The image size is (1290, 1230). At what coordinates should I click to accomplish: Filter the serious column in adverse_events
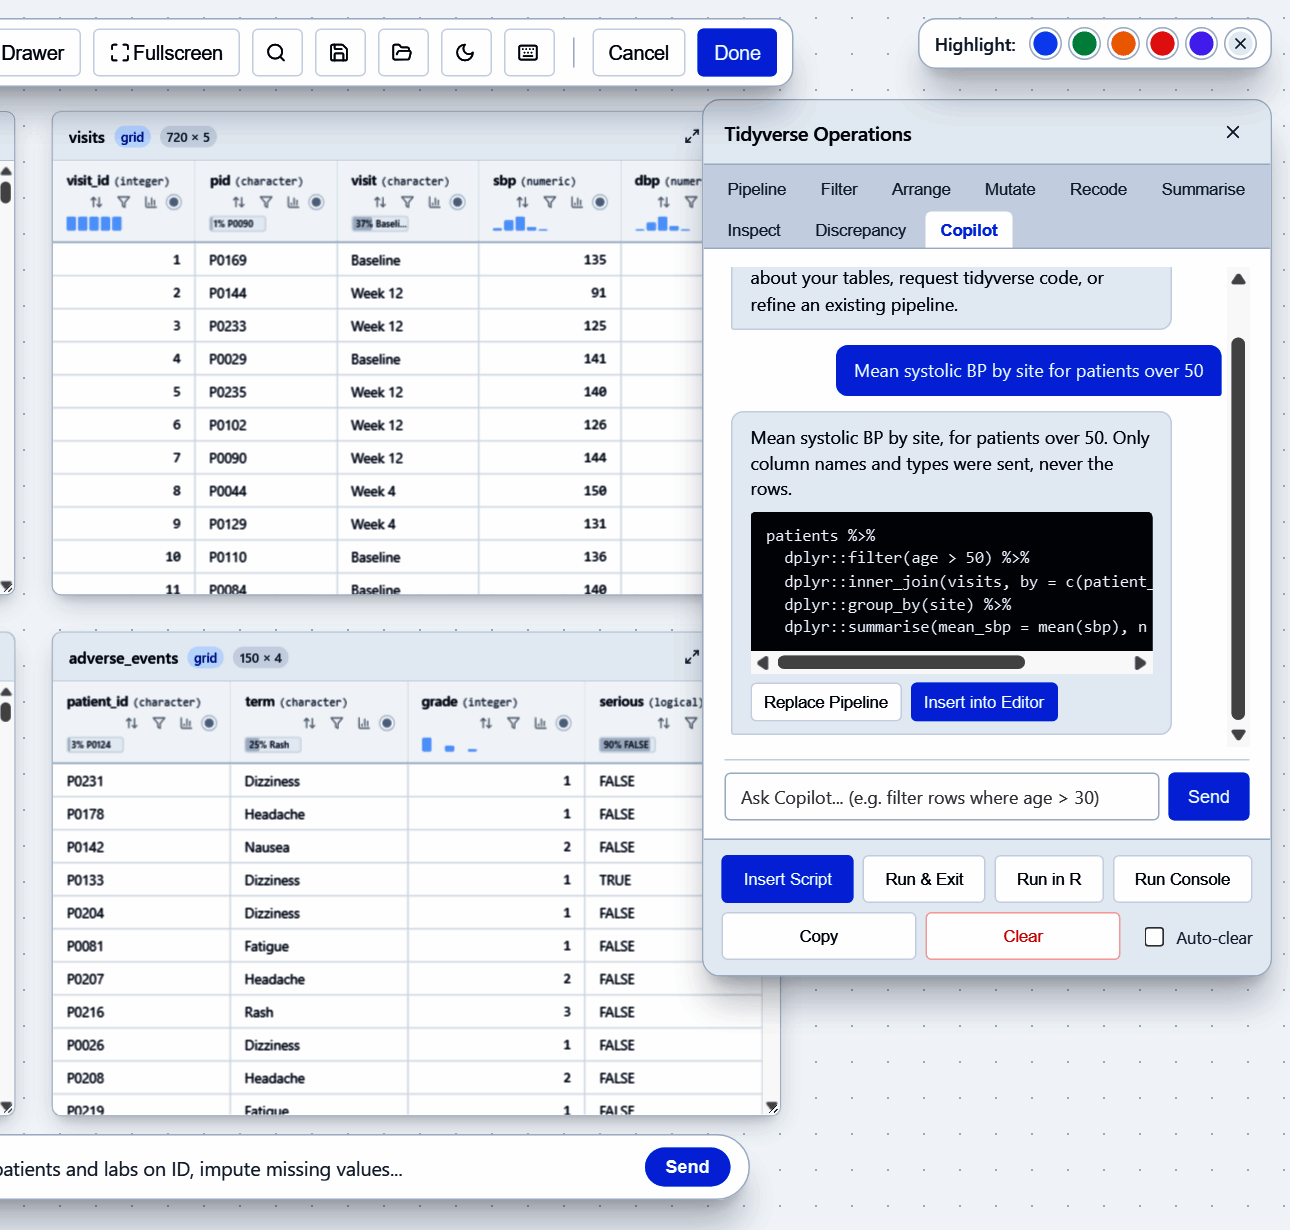click(691, 723)
